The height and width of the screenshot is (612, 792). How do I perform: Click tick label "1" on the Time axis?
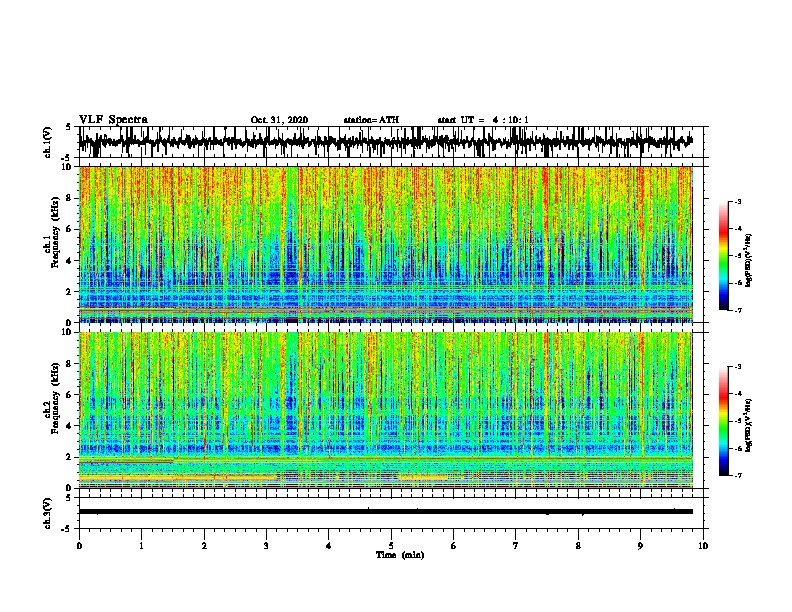pyautogui.click(x=141, y=546)
